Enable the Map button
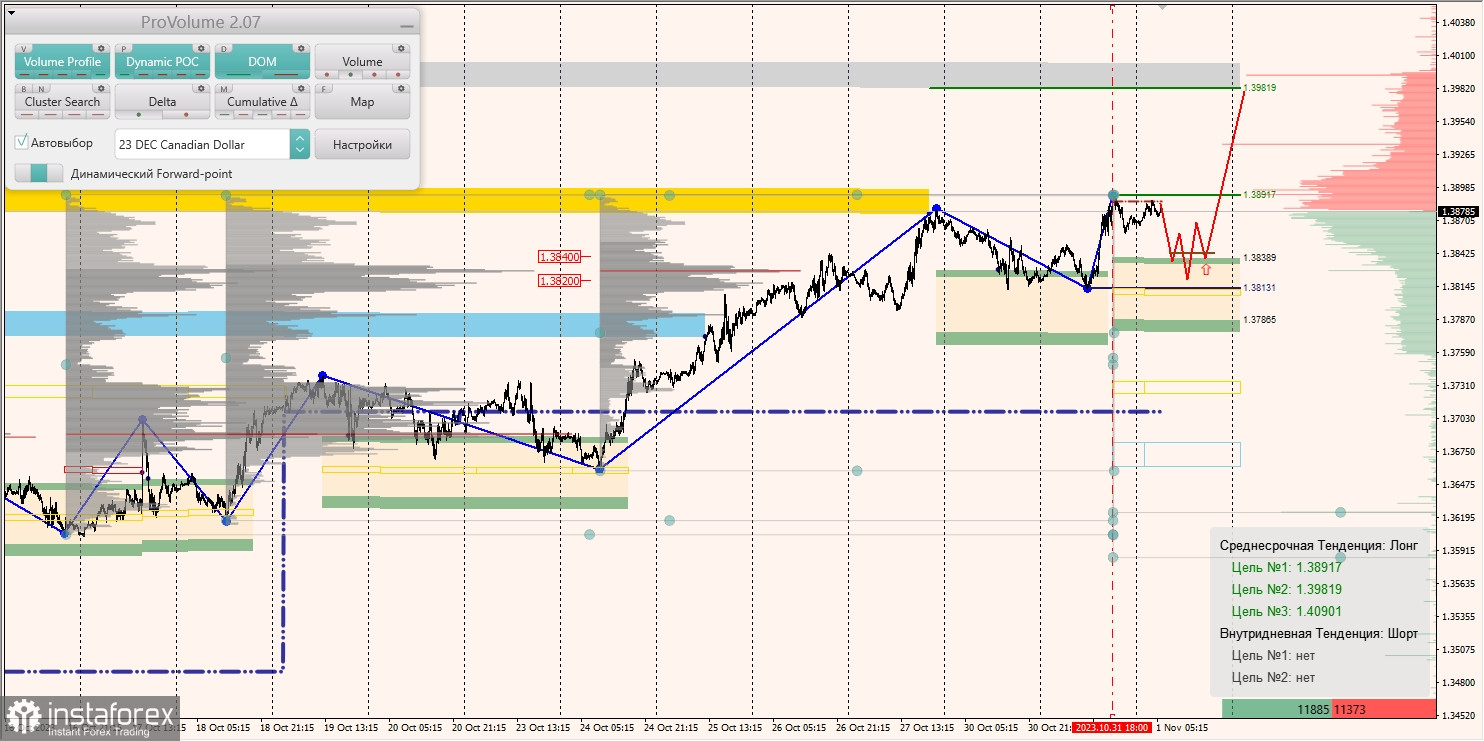 (x=362, y=102)
